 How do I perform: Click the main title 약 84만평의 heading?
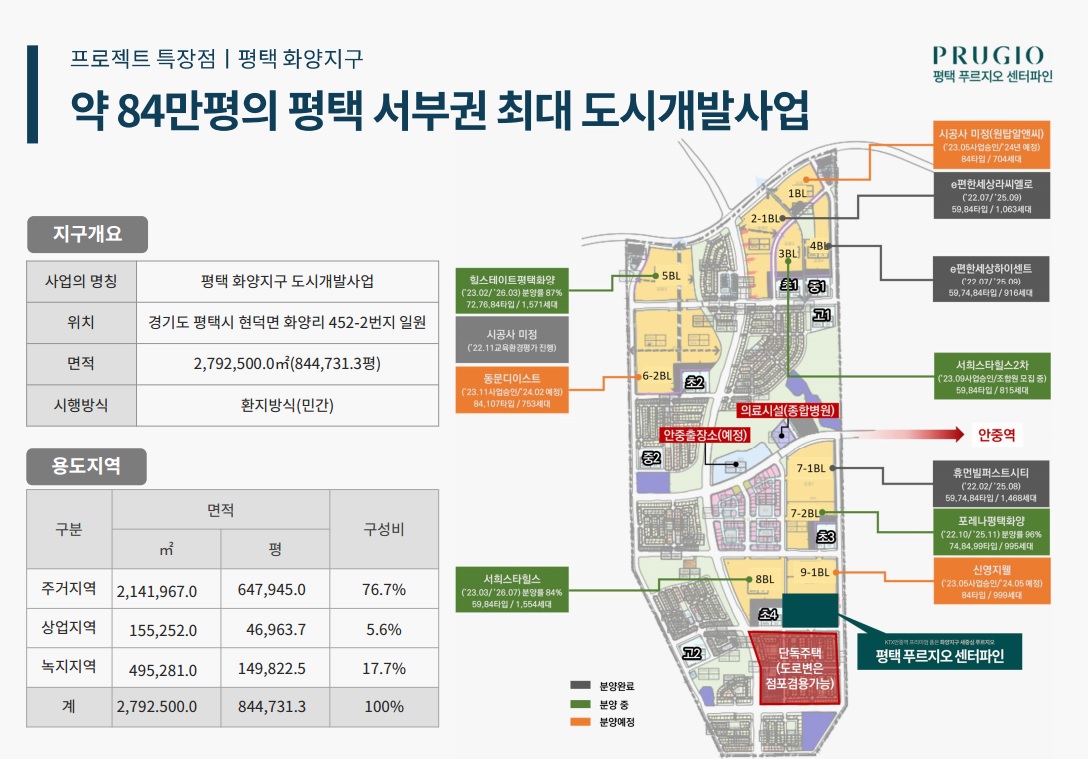pos(439,110)
